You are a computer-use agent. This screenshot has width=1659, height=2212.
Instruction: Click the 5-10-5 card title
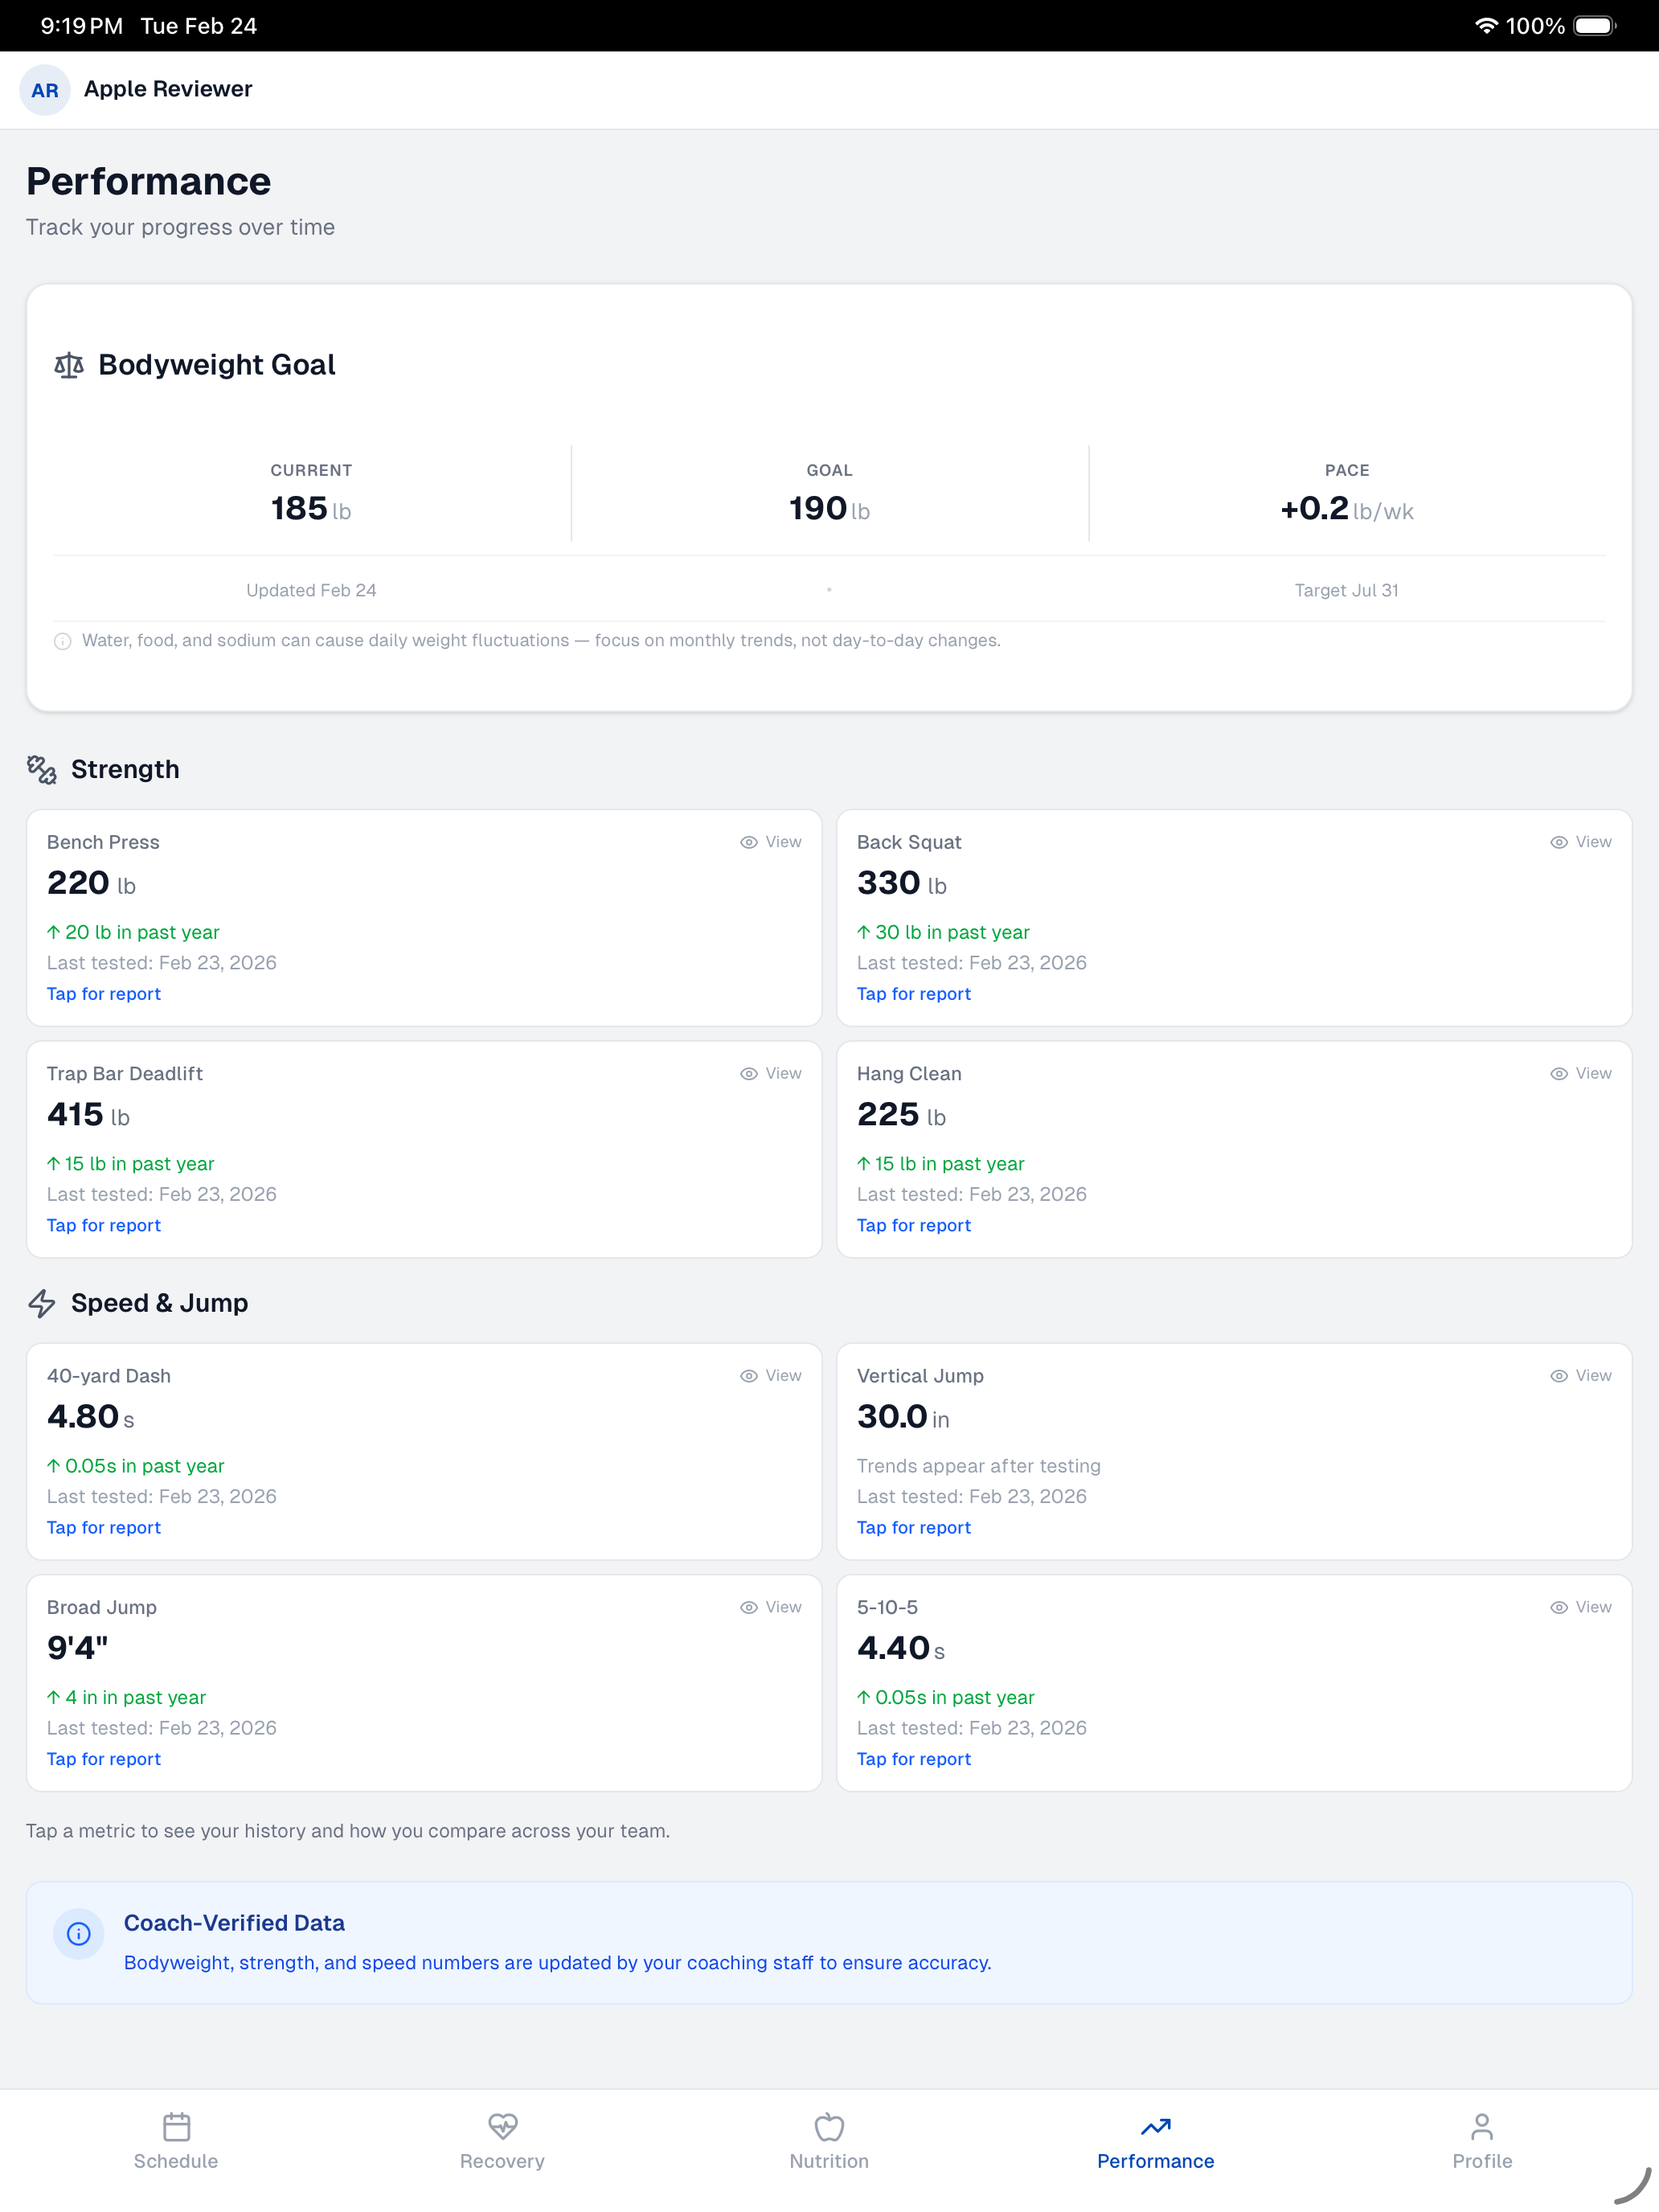pyautogui.click(x=887, y=1607)
